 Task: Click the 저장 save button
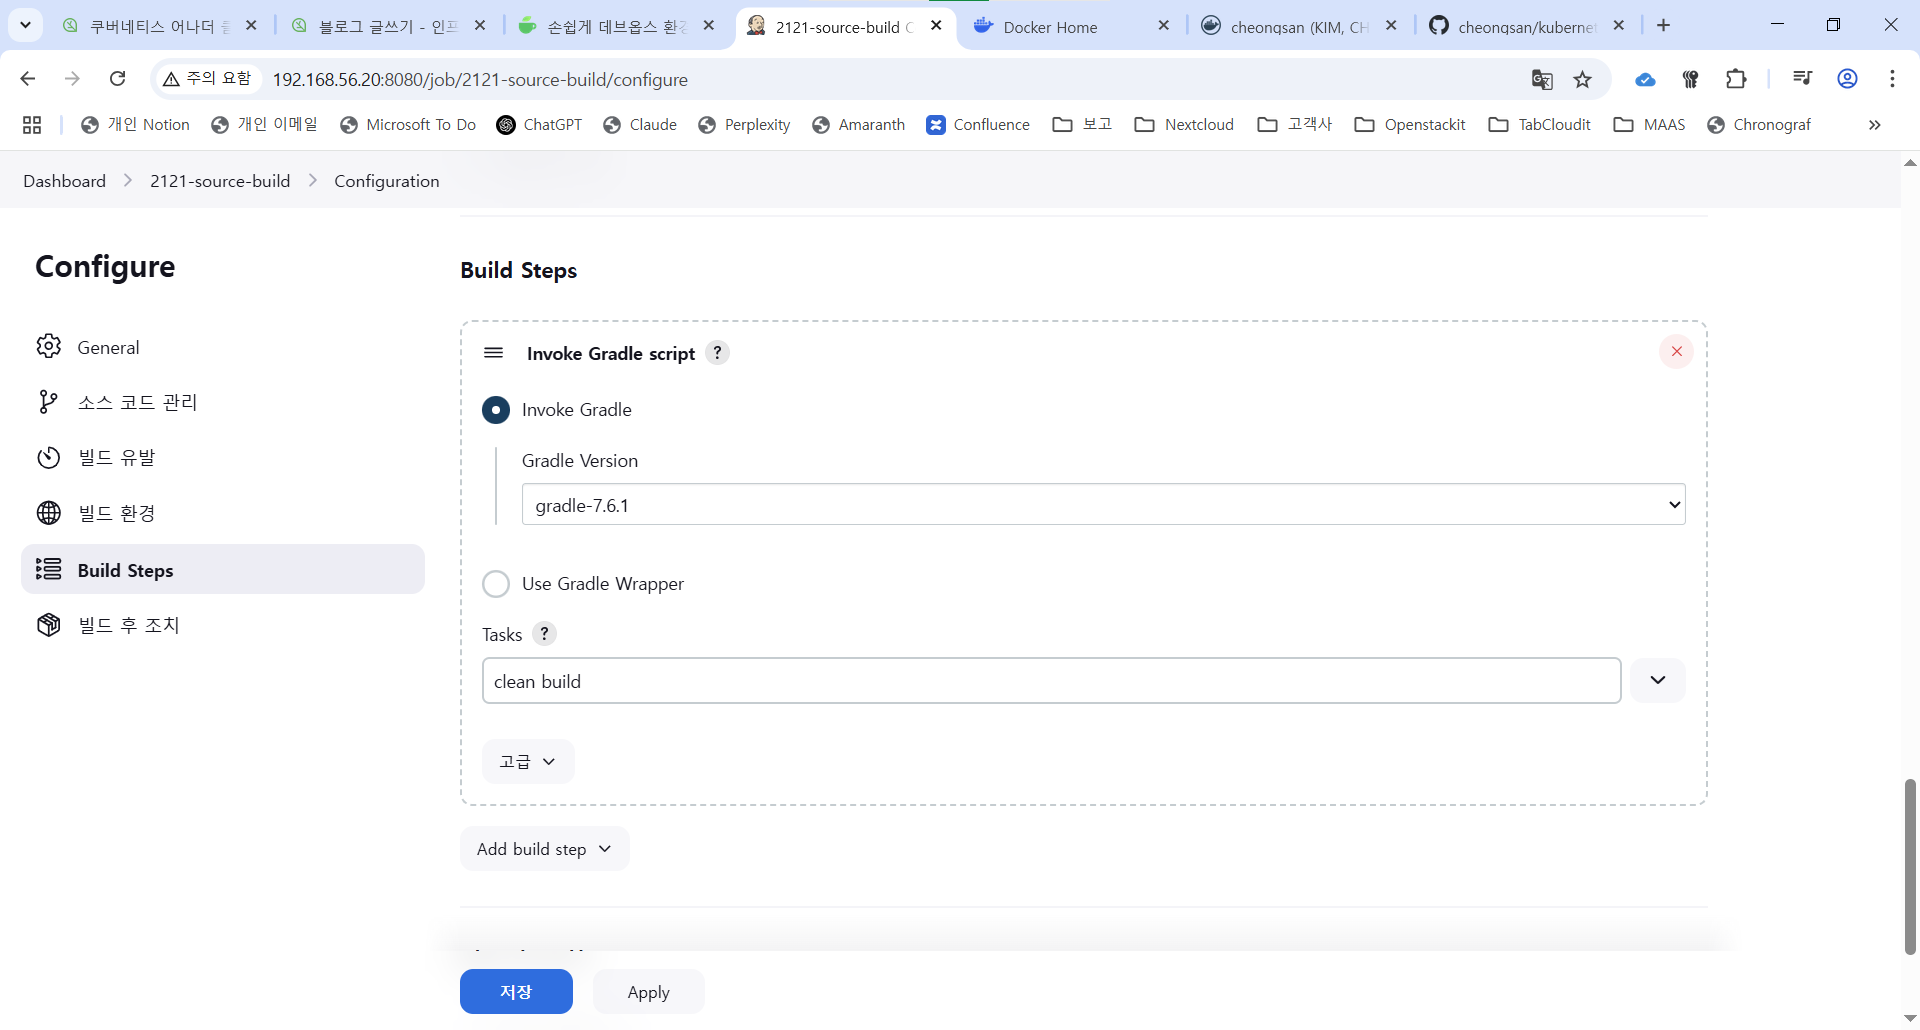516,992
